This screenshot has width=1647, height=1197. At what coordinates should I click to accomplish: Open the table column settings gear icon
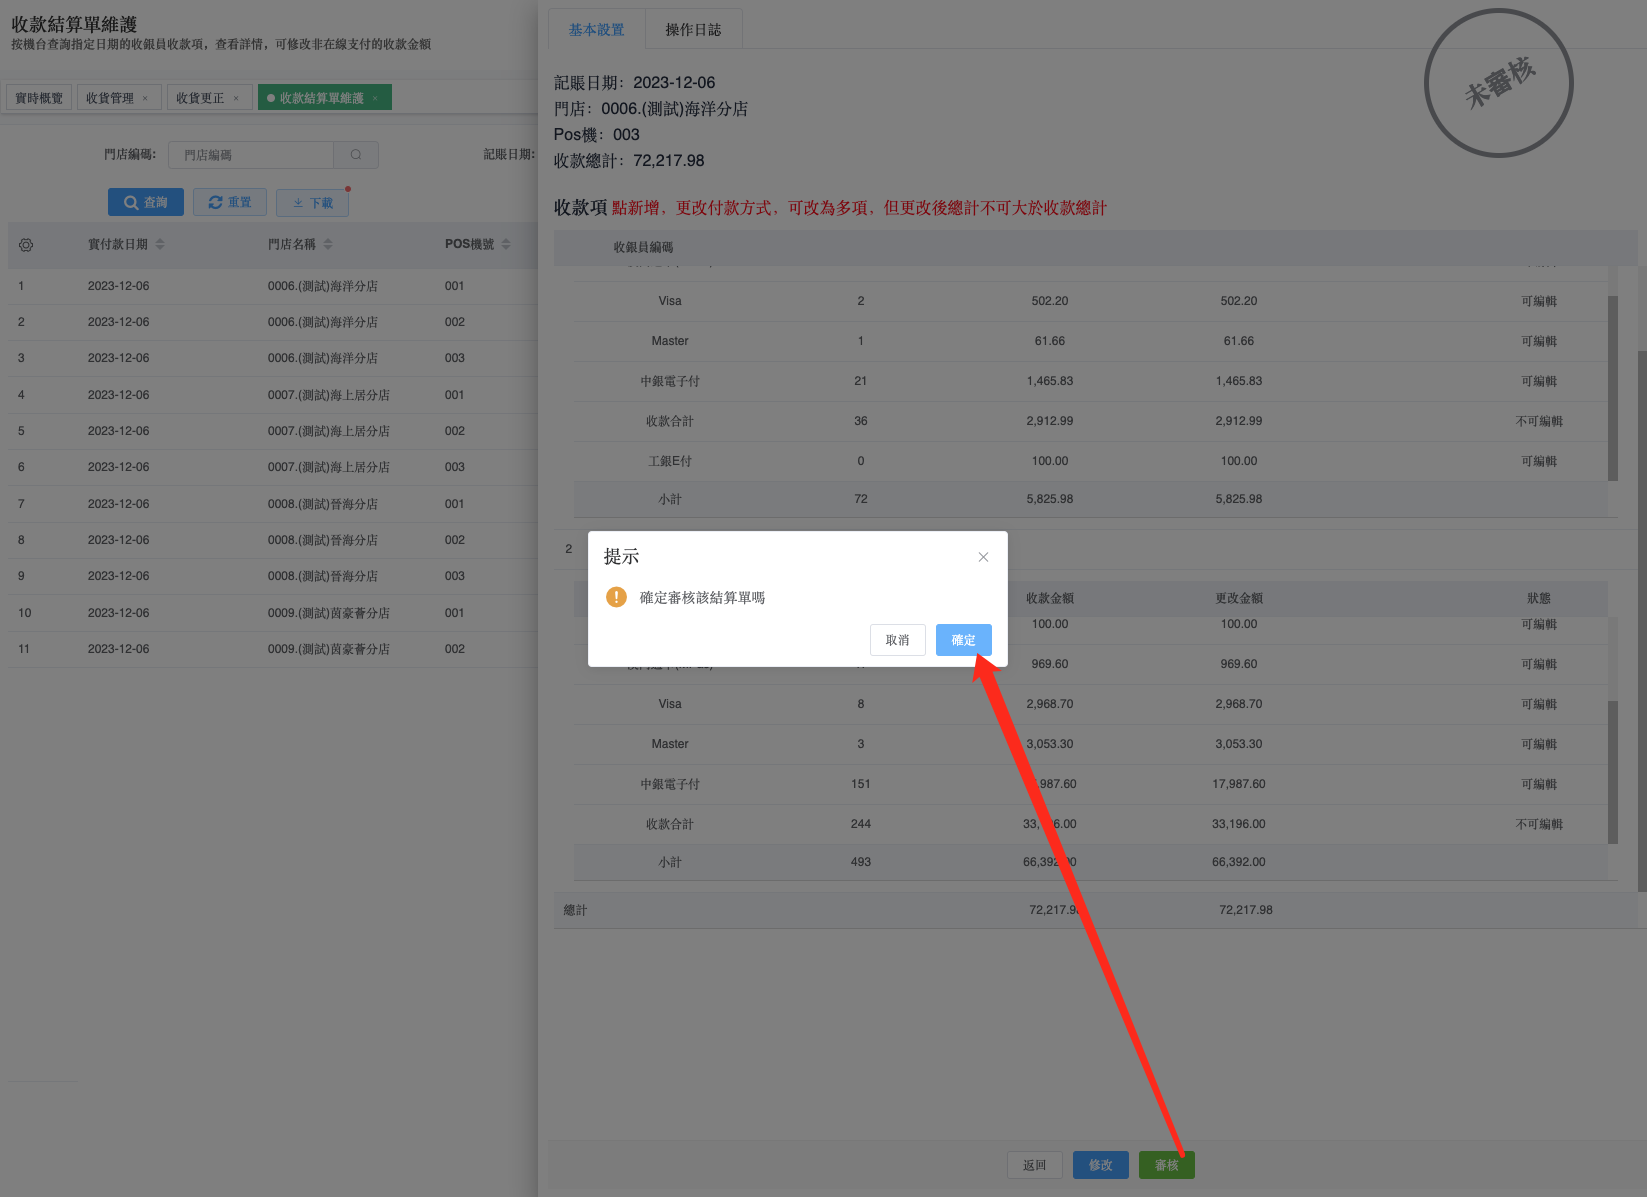pyautogui.click(x=26, y=245)
